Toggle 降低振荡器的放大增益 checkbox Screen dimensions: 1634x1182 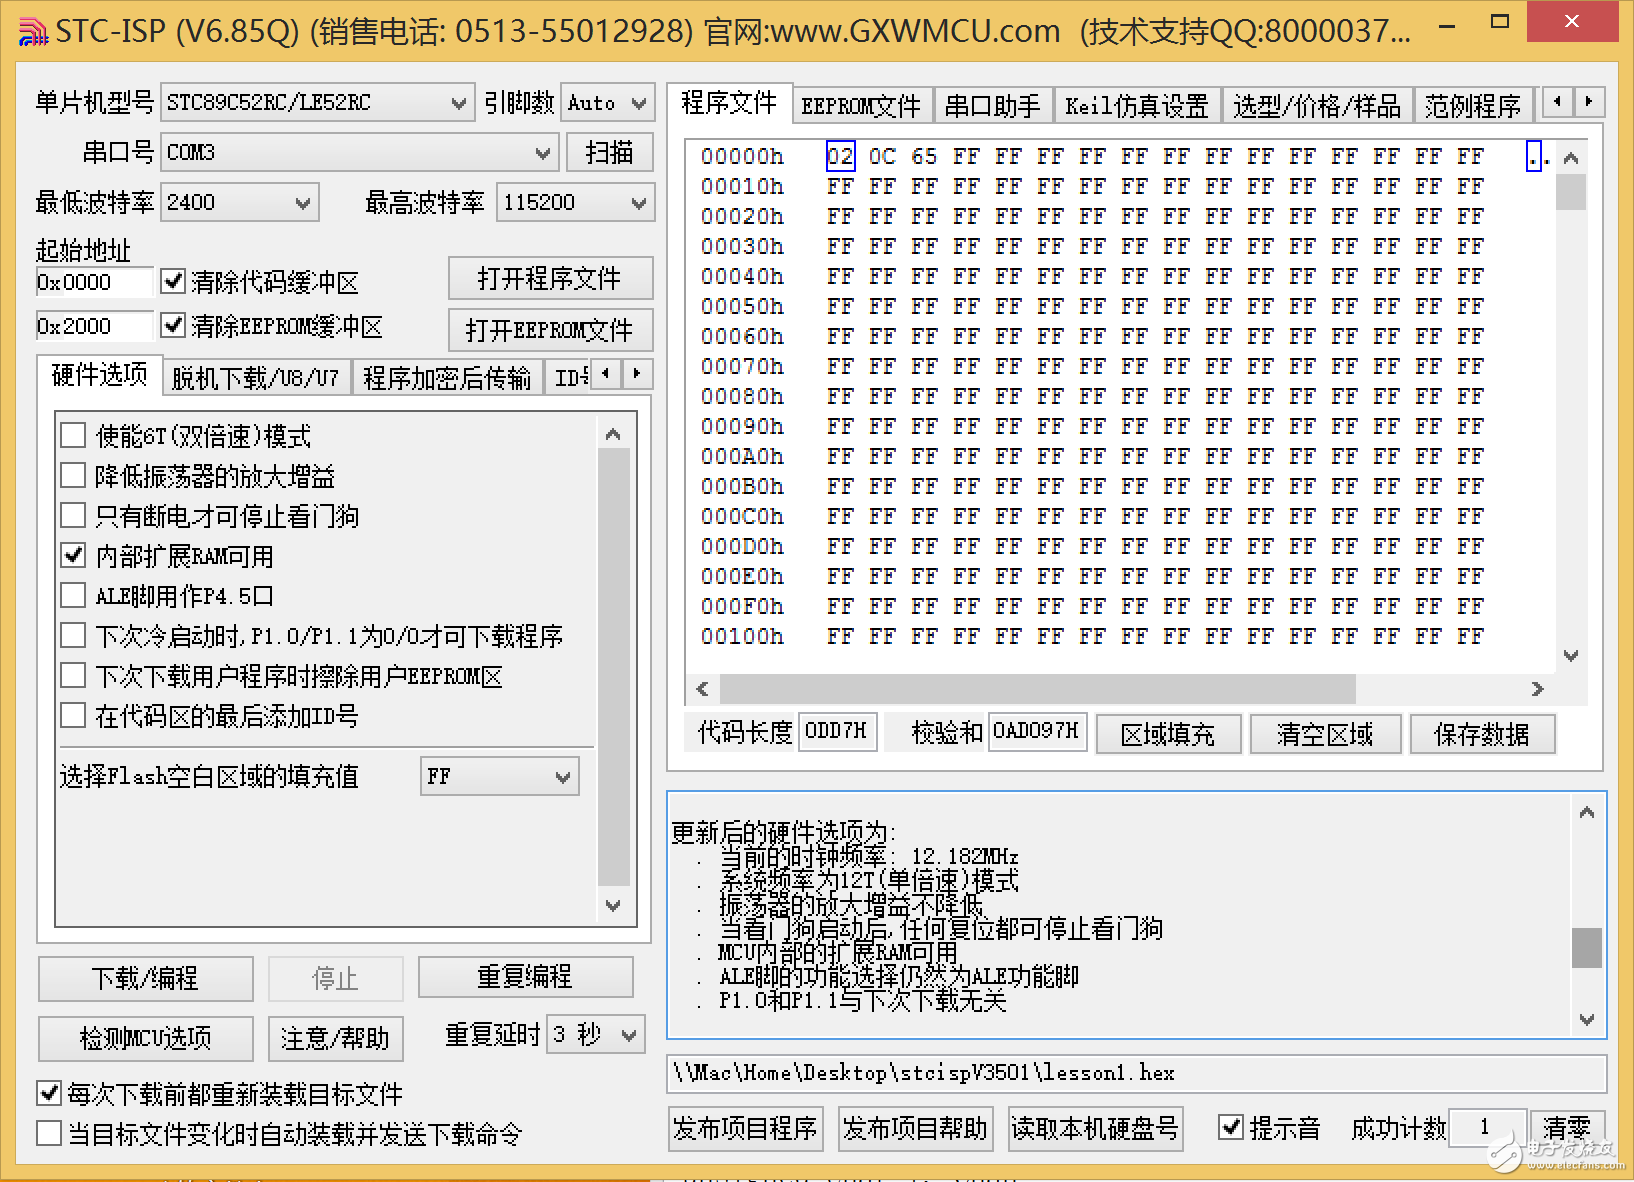coord(73,475)
